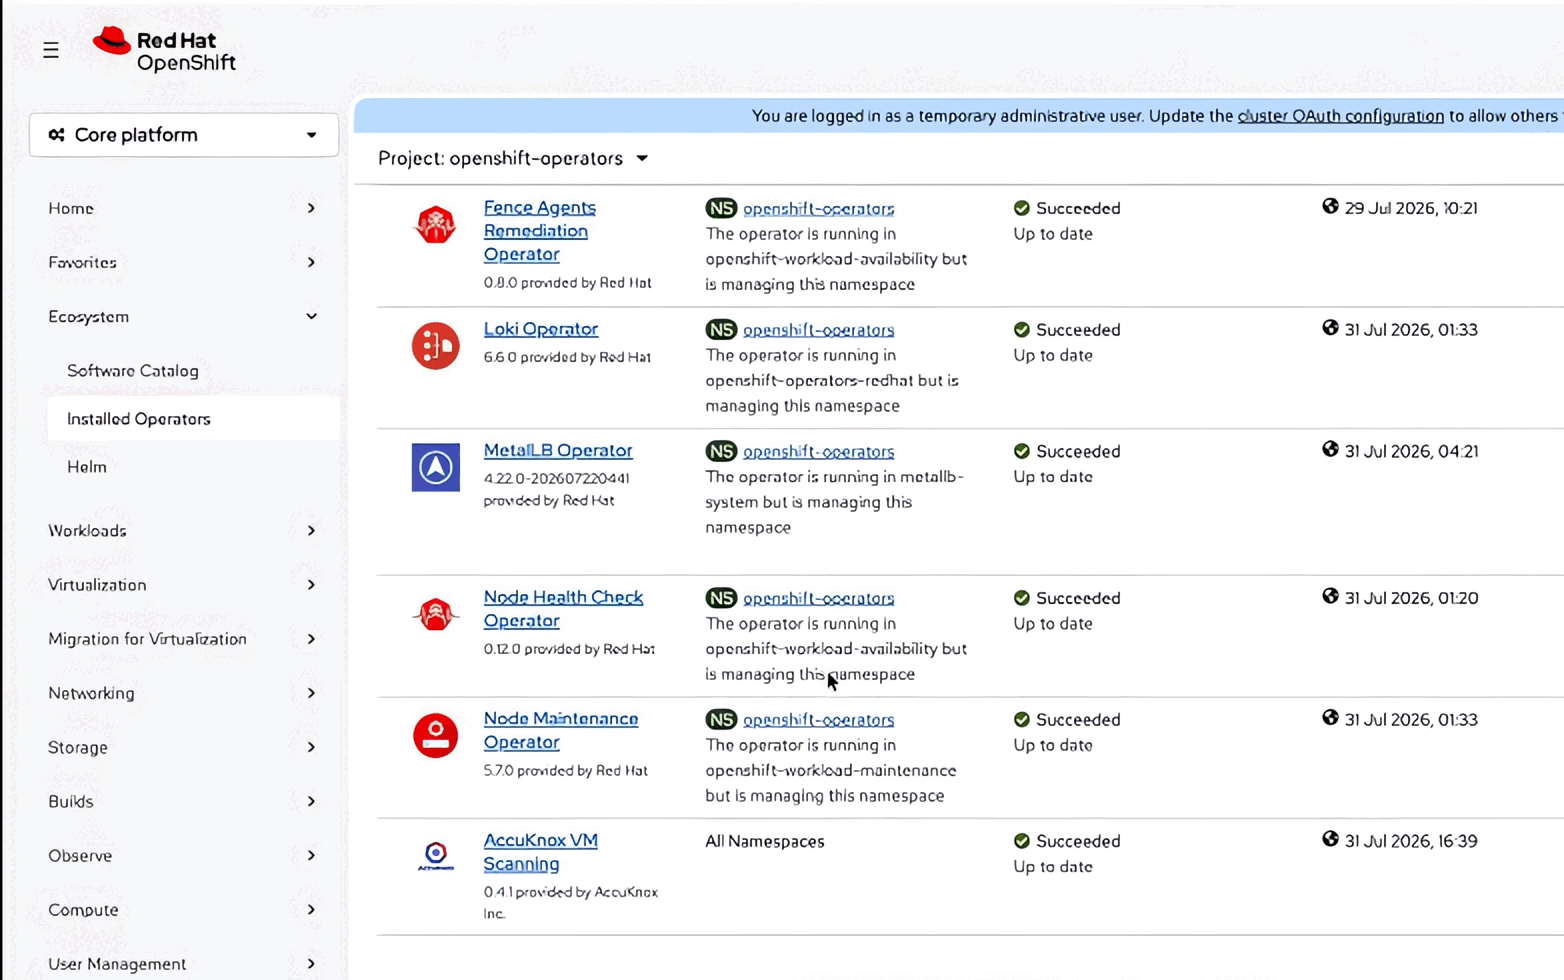Open openshift-operators namespace link in Node Maintenance row
The image size is (1564, 980).
[819, 720]
